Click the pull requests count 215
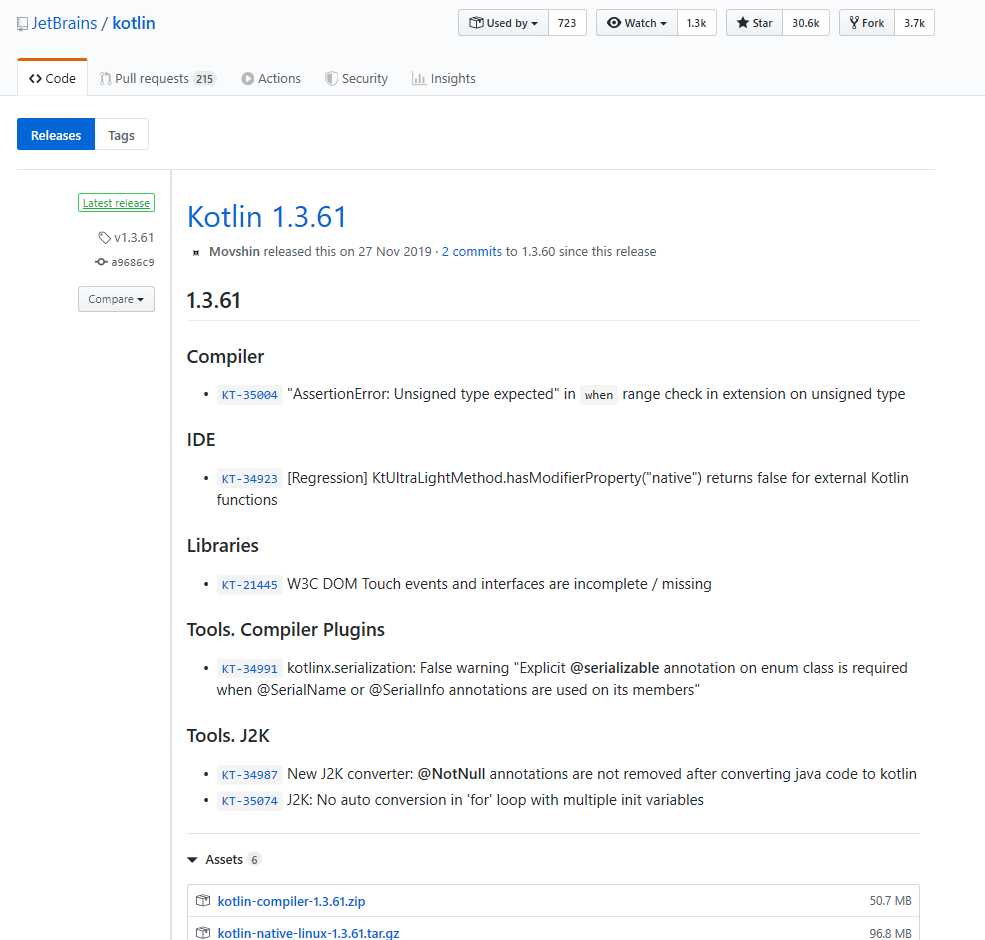Viewport: 985px width, 940px height. pyautogui.click(x=204, y=79)
